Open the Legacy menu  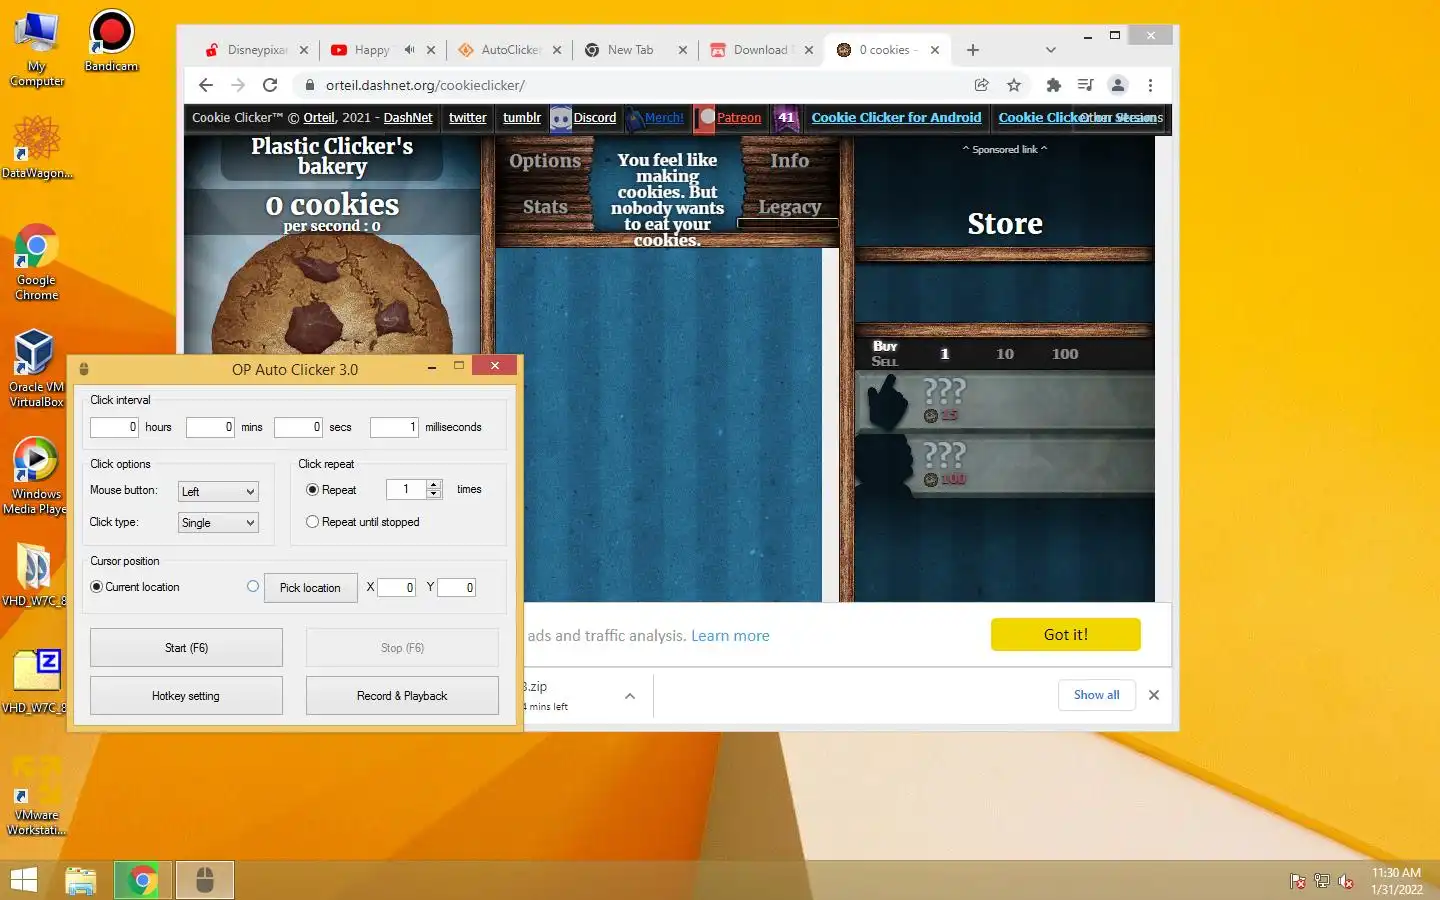(789, 207)
